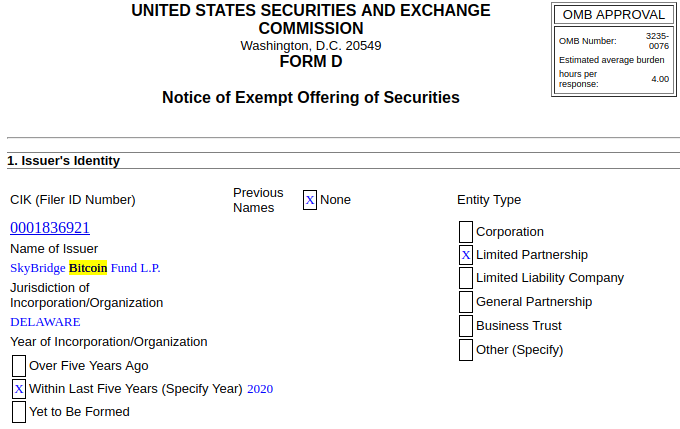Click the FORM D heading

tap(311, 62)
